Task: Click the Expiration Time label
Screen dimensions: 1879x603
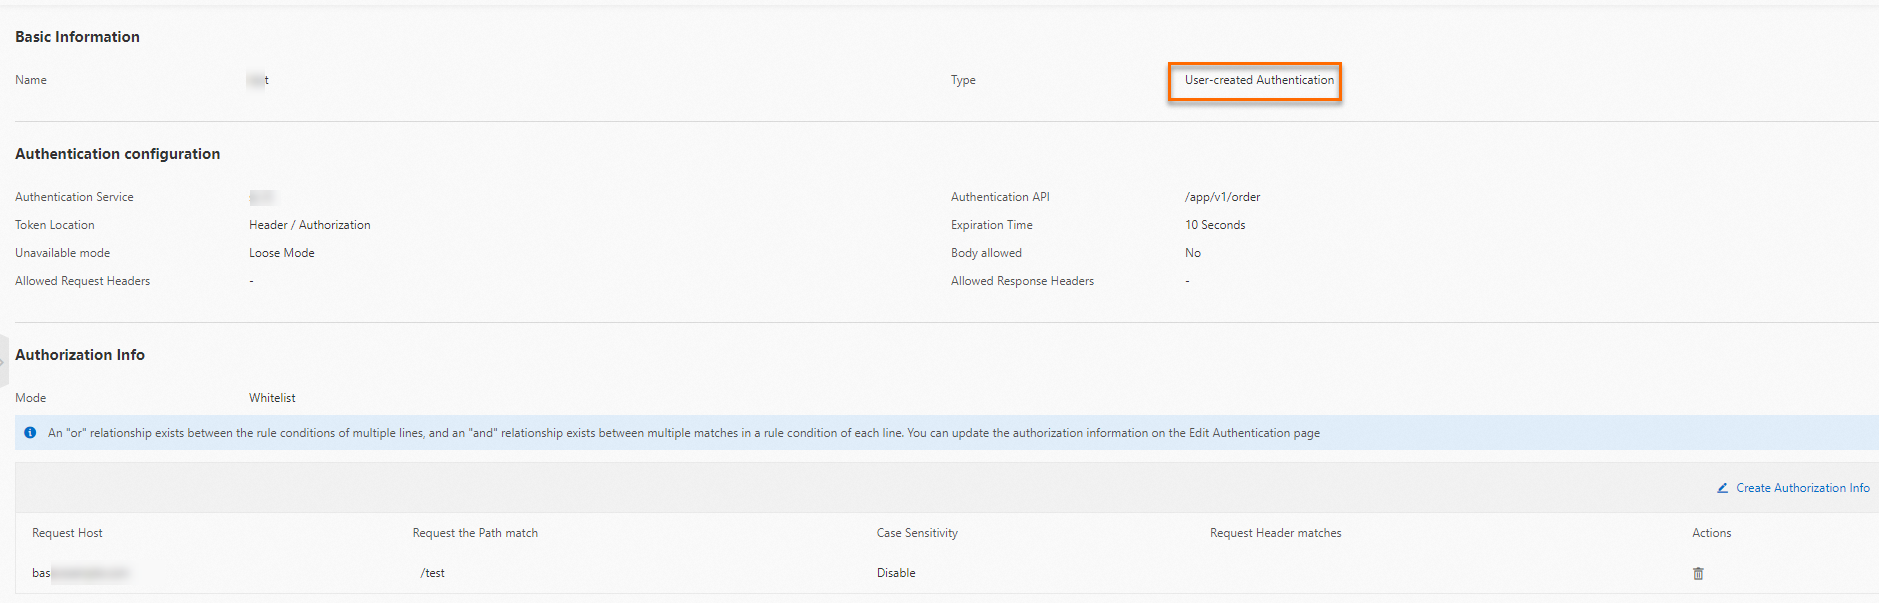Action: [992, 225]
